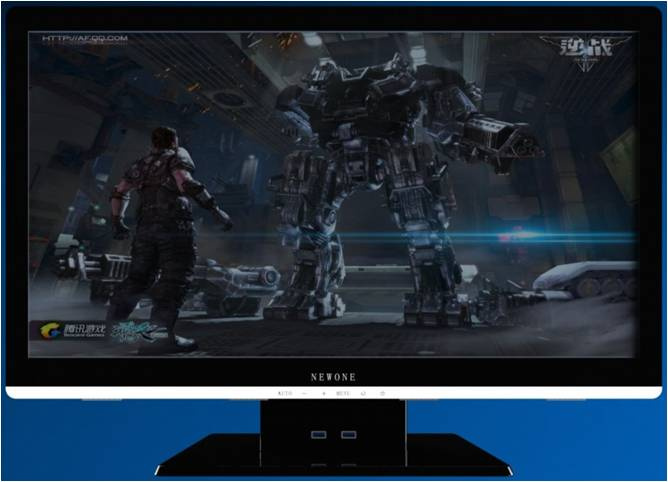The width and height of the screenshot is (668, 482).
Task: Open the monitor MENU button
Action: pos(343,393)
